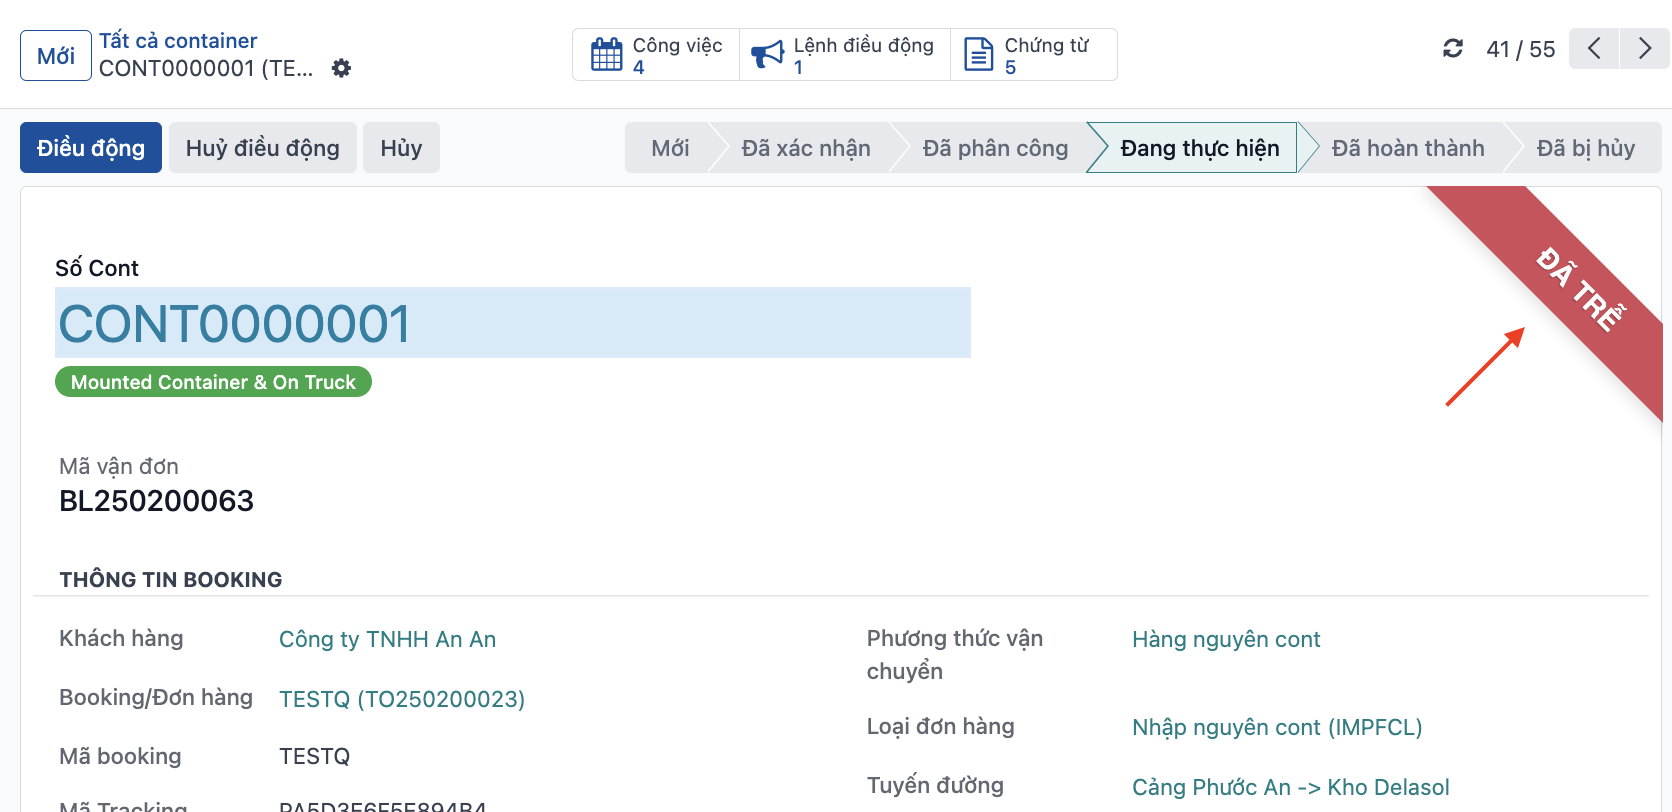Viewport: 1672px width, 812px height.
Task: Set status to Đã phân công
Action: click(995, 148)
